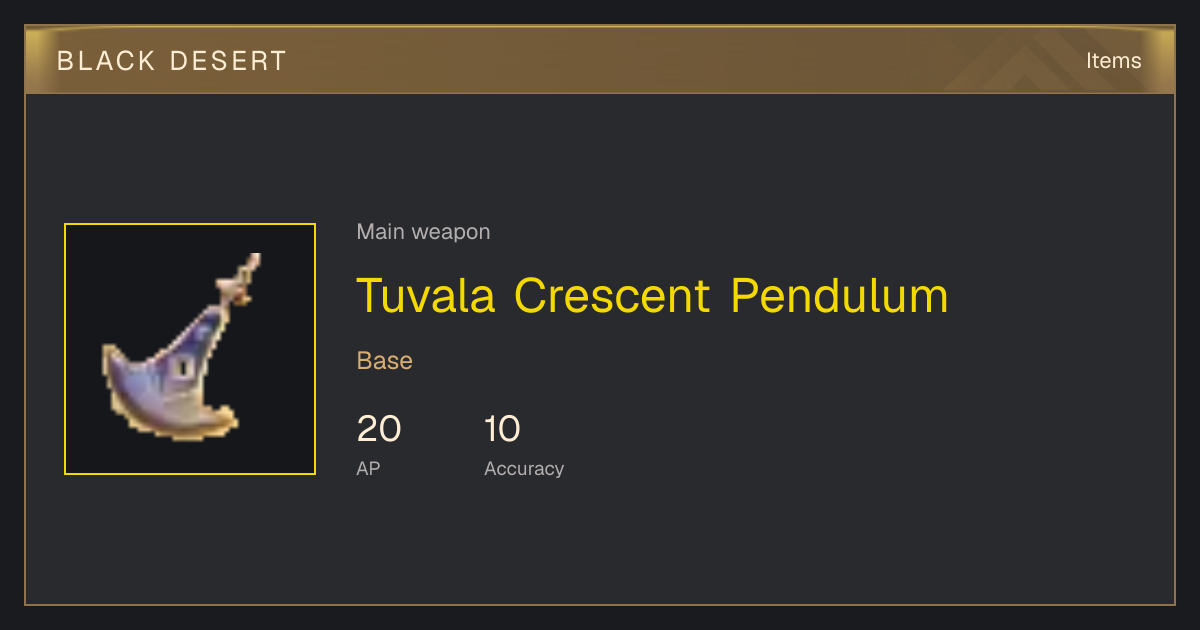Click the word Crescent in item title
The width and height of the screenshot is (1200, 630).
click(x=612, y=296)
